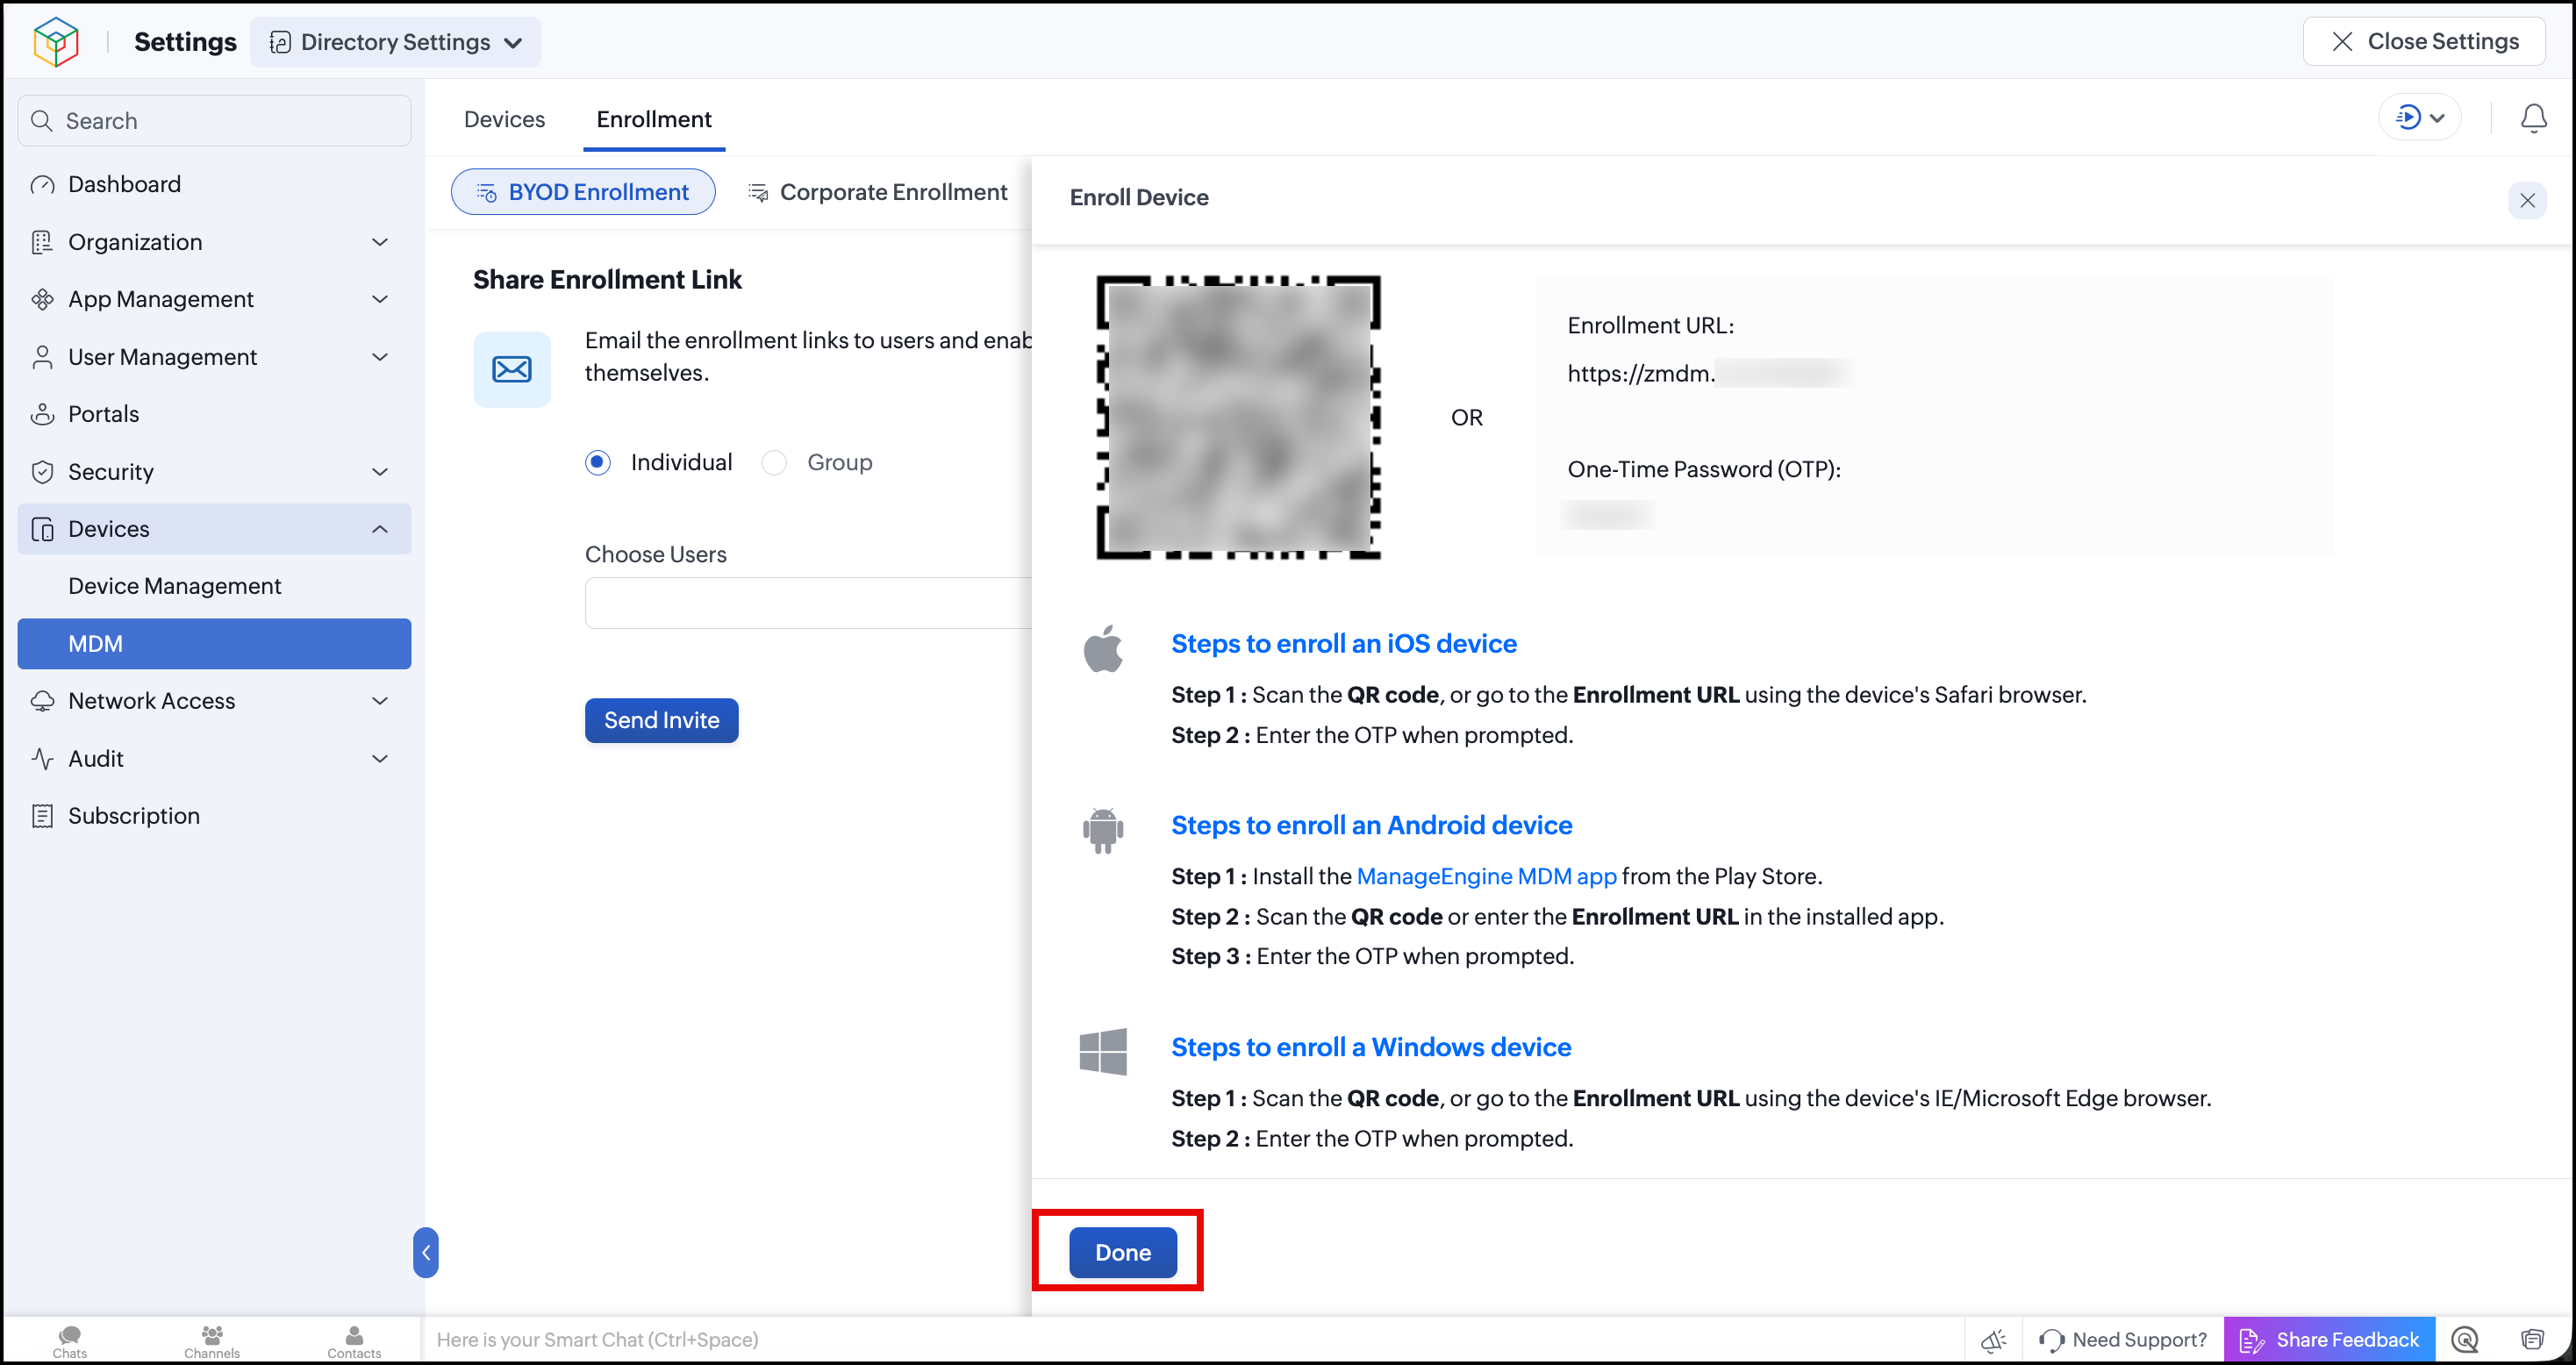2576x1365 pixels.
Task: Click the App Management icon
Action: tap(42, 299)
